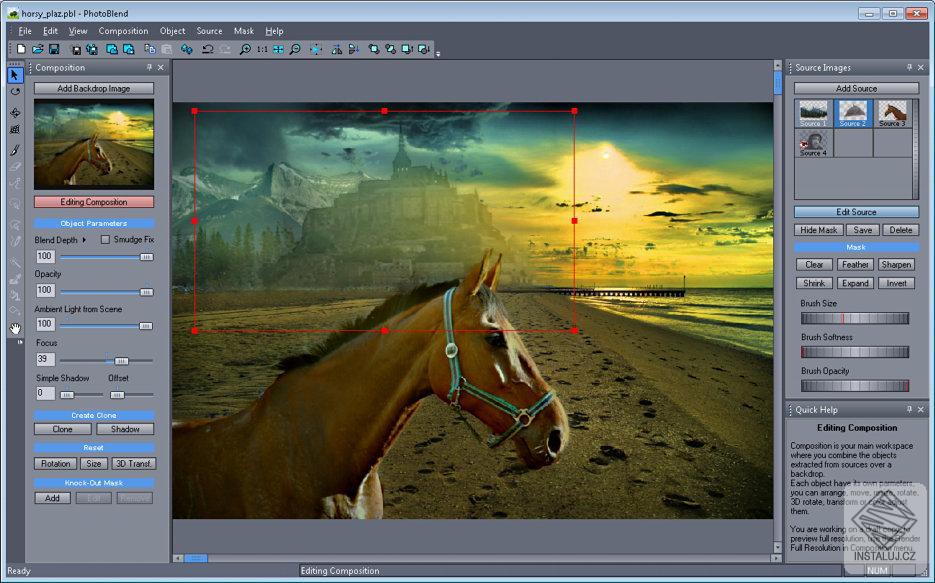Click the Feather mask button
This screenshot has height=583, width=935.
pos(855,265)
